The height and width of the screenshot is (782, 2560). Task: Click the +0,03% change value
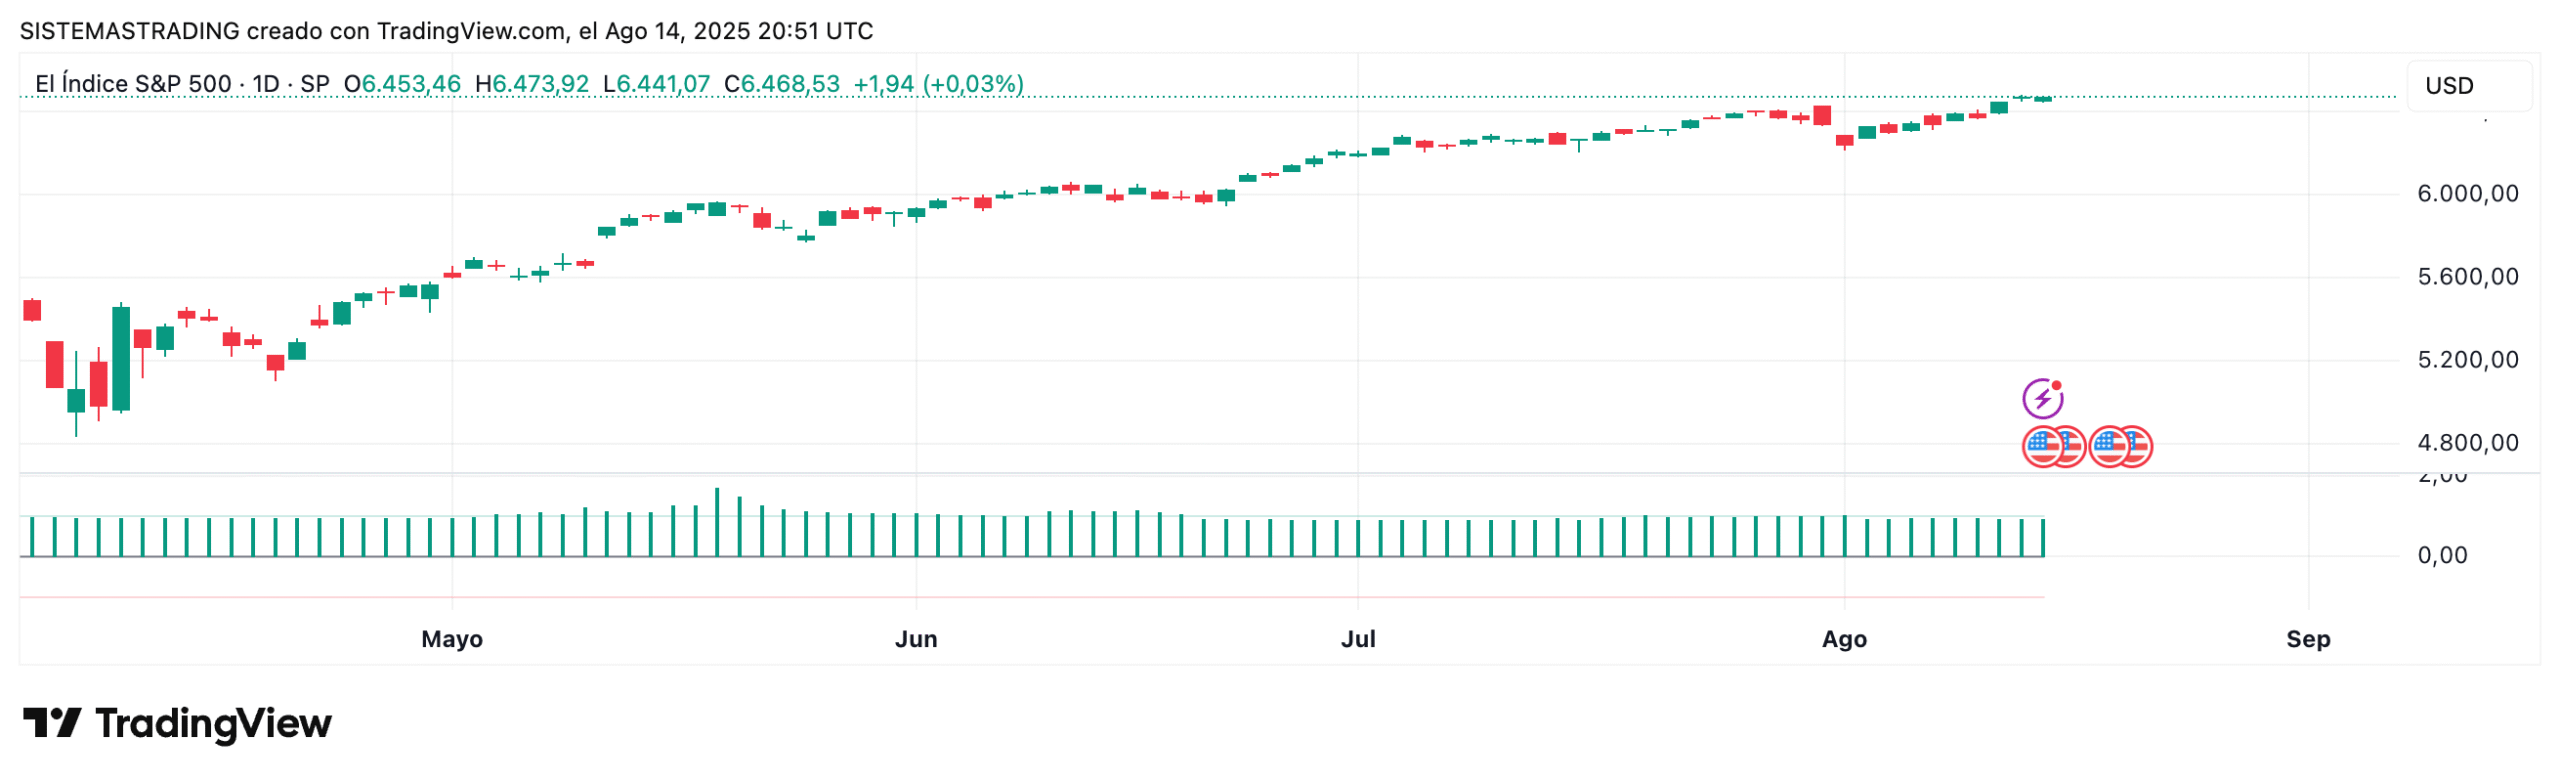point(973,84)
